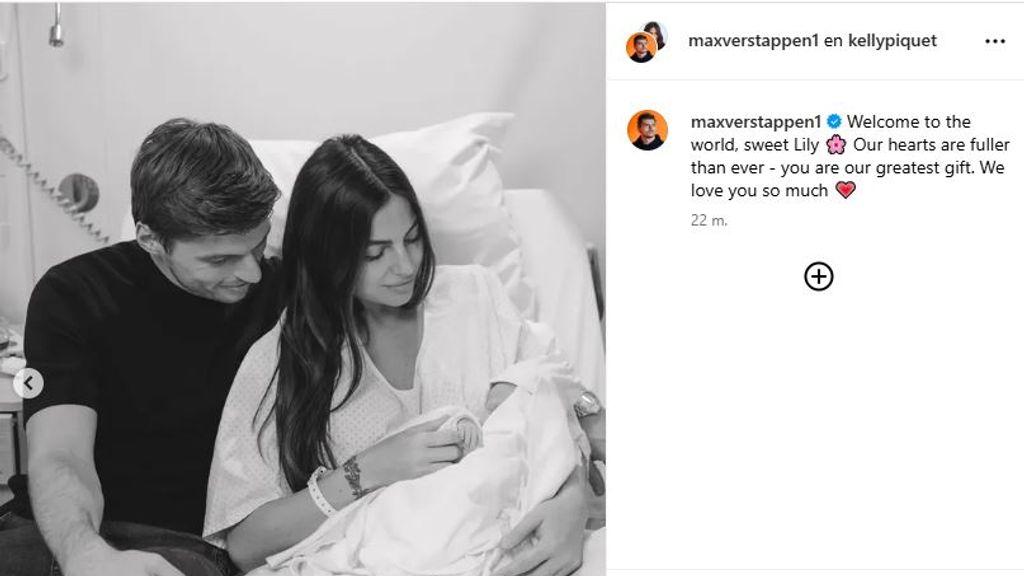Image resolution: width=1024 pixels, height=576 pixels.
Task: Click the woman's wrist tattoo in photo
Action: (353, 476)
